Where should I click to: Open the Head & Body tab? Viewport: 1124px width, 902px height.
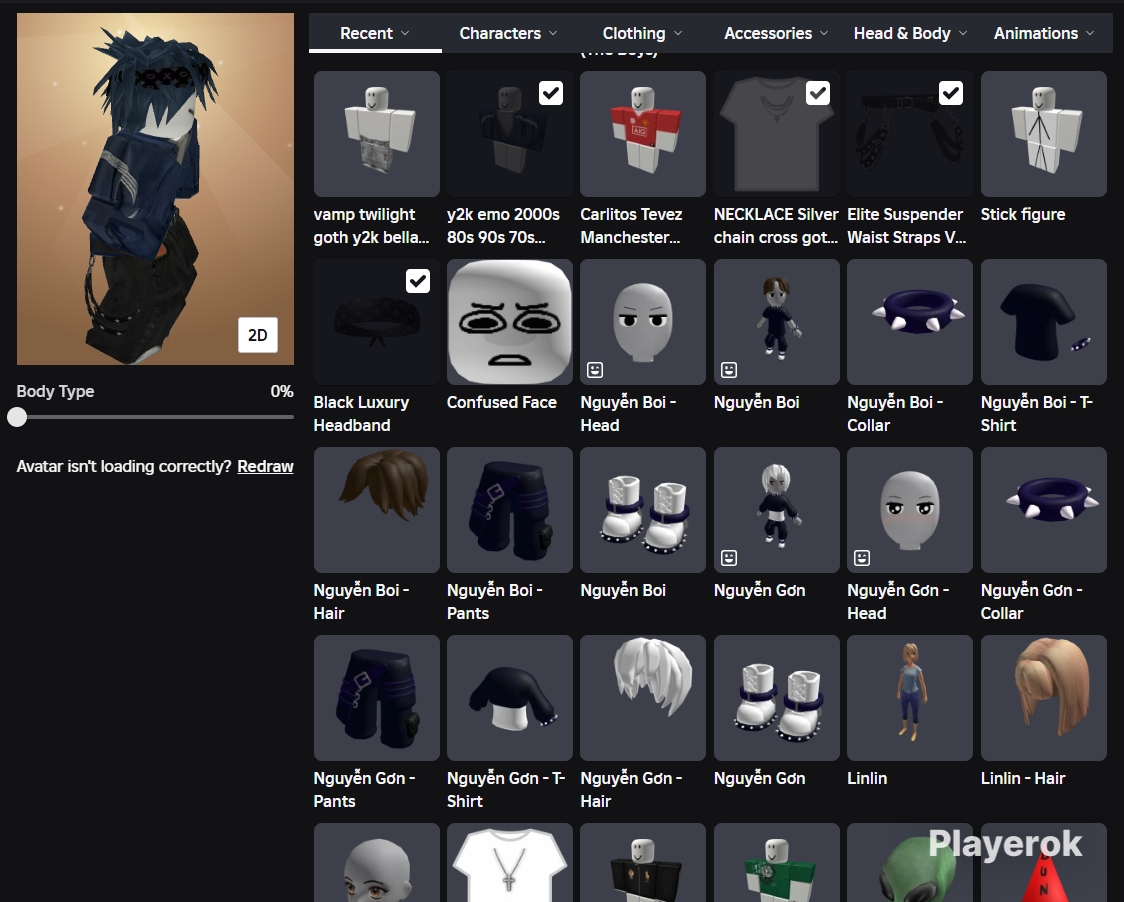click(x=910, y=34)
